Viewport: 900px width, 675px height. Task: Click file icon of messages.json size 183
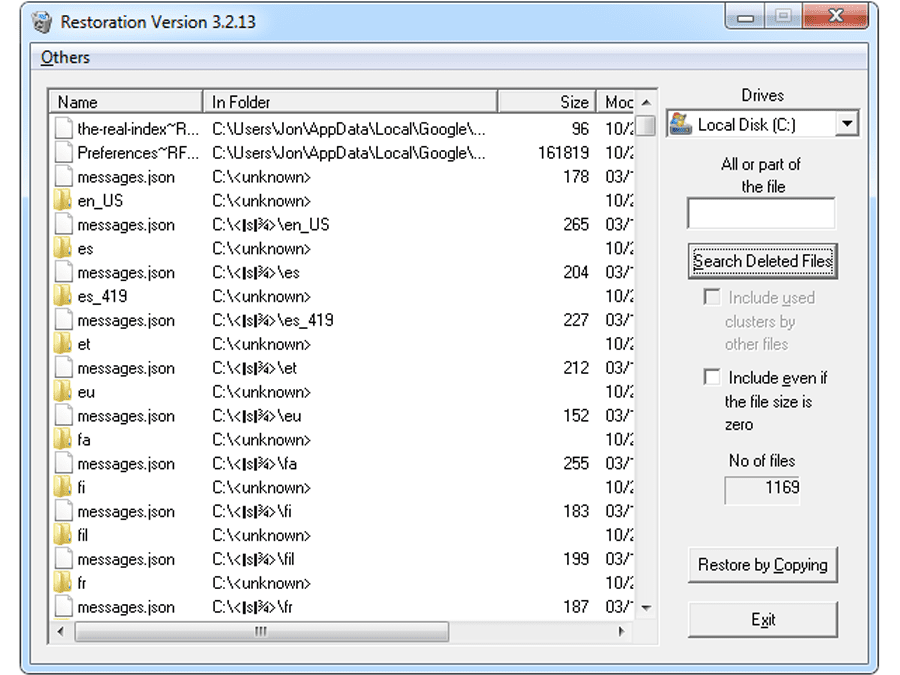pyautogui.click(x=64, y=511)
